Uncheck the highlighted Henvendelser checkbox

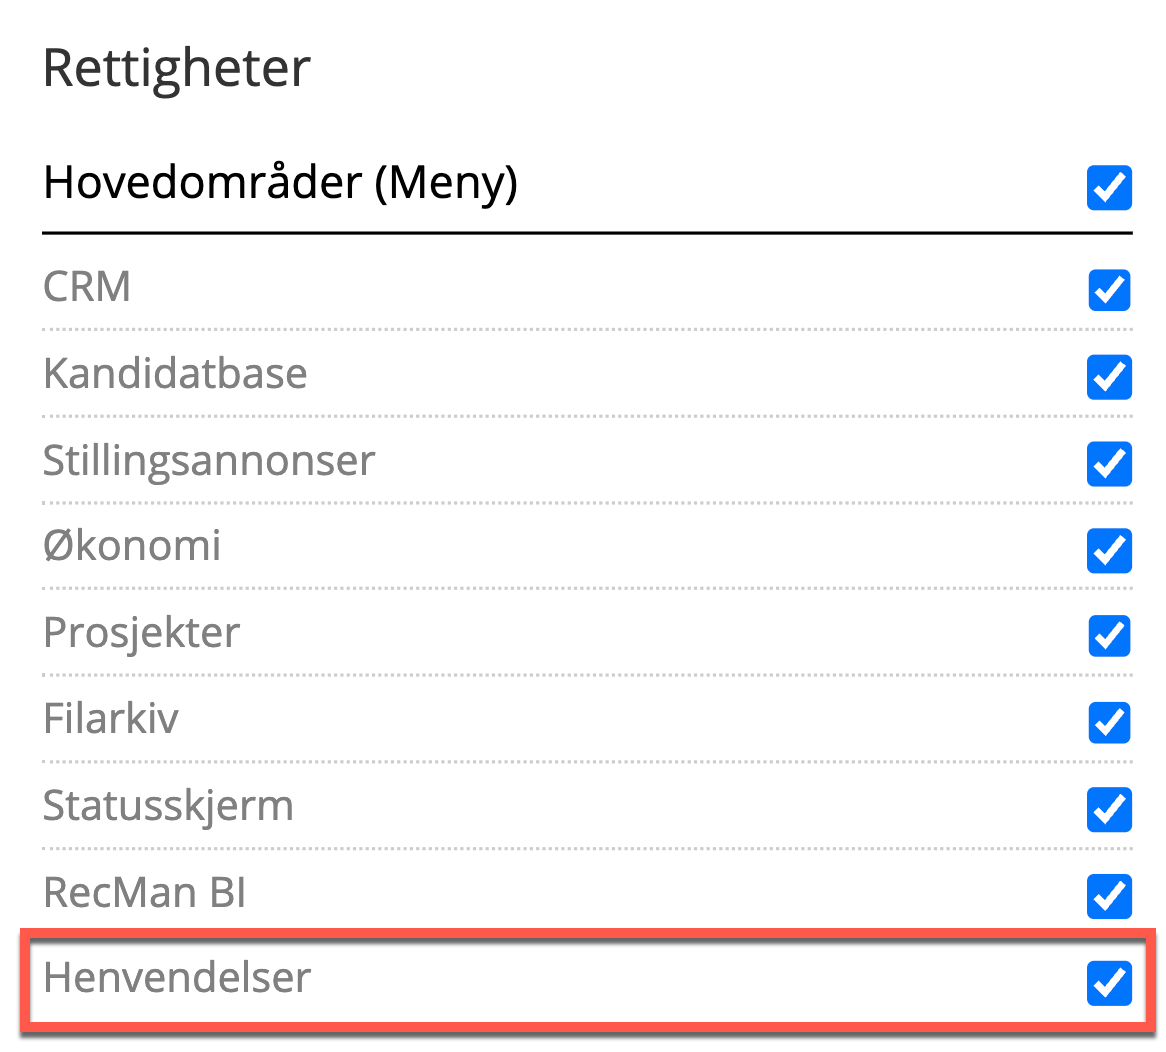tap(1109, 982)
